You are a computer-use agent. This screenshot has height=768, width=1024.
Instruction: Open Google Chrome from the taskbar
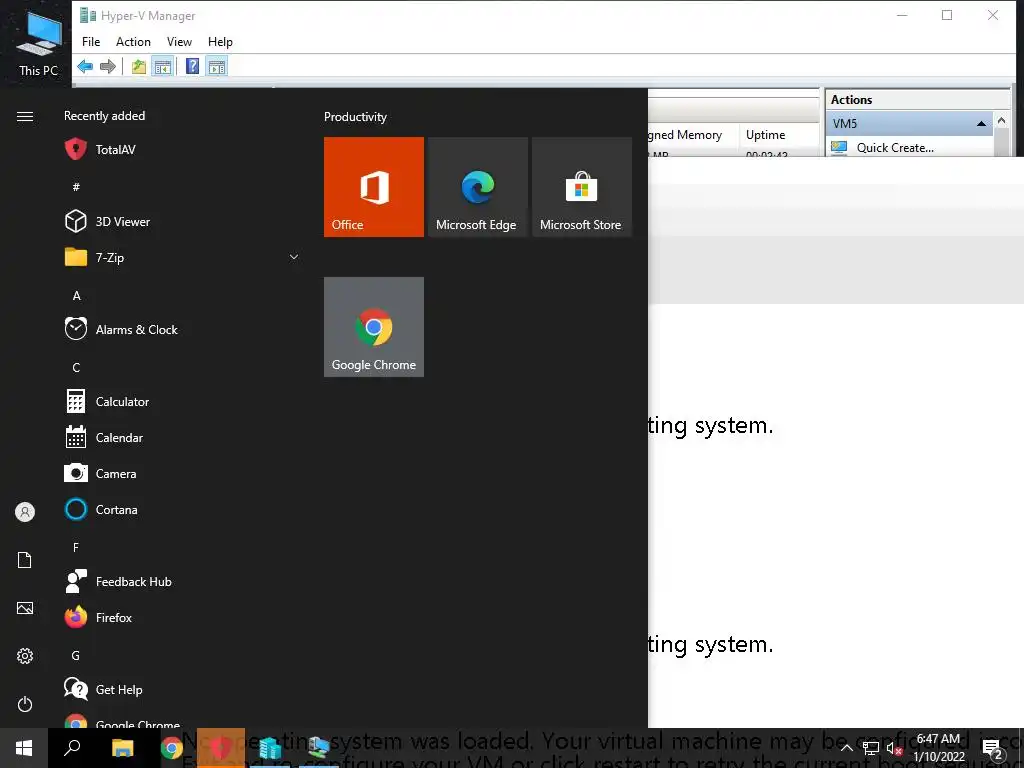[x=172, y=748]
